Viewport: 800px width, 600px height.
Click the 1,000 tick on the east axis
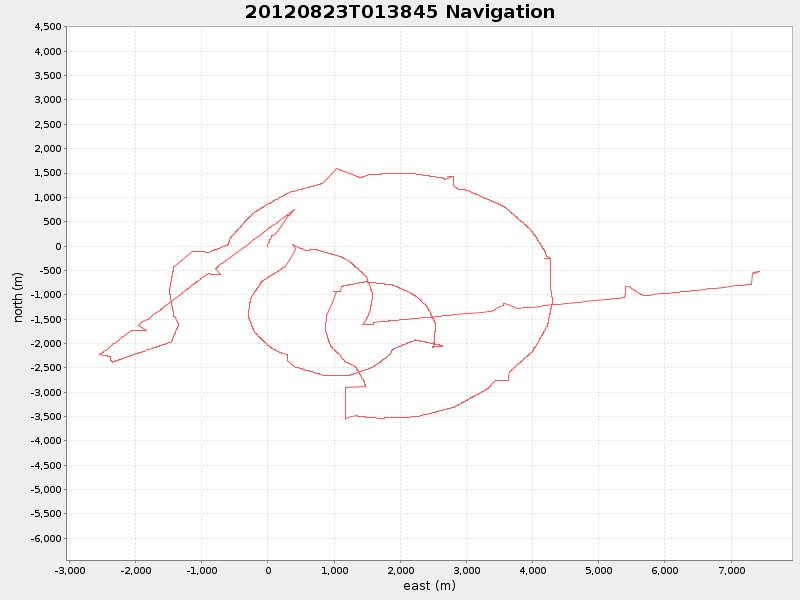click(332, 572)
